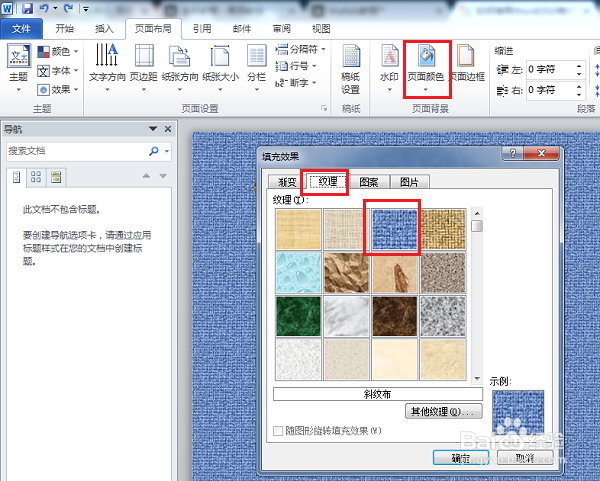The width and height of the screenshot is (600, 481).
Task: Click the right indent 右 input field
Action: coord(549,90)
